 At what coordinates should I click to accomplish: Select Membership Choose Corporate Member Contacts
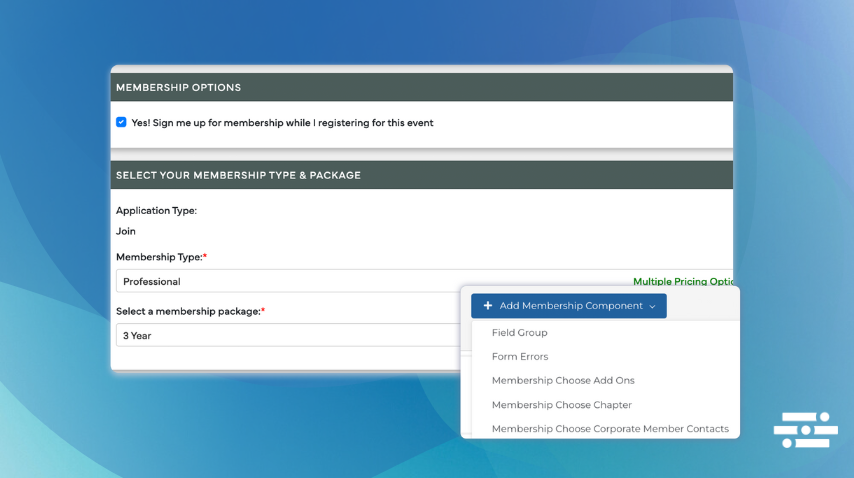(610, 429)
